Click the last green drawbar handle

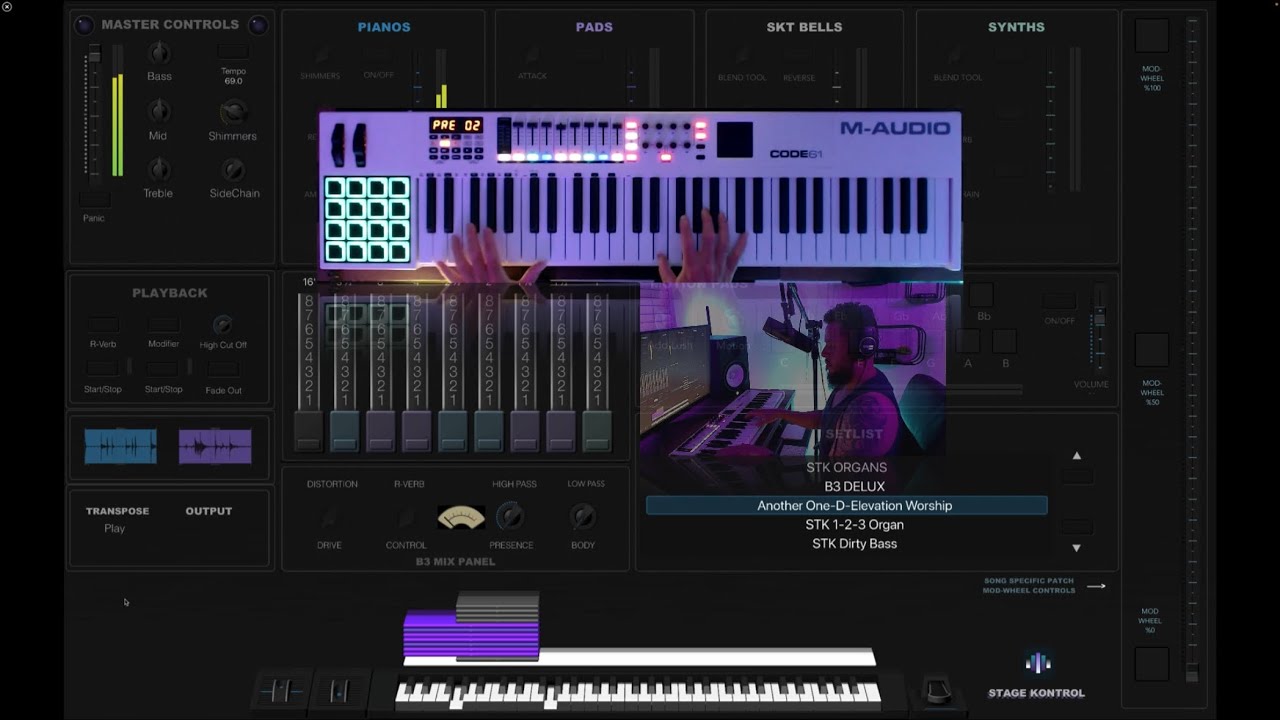[x=597, y=430]
